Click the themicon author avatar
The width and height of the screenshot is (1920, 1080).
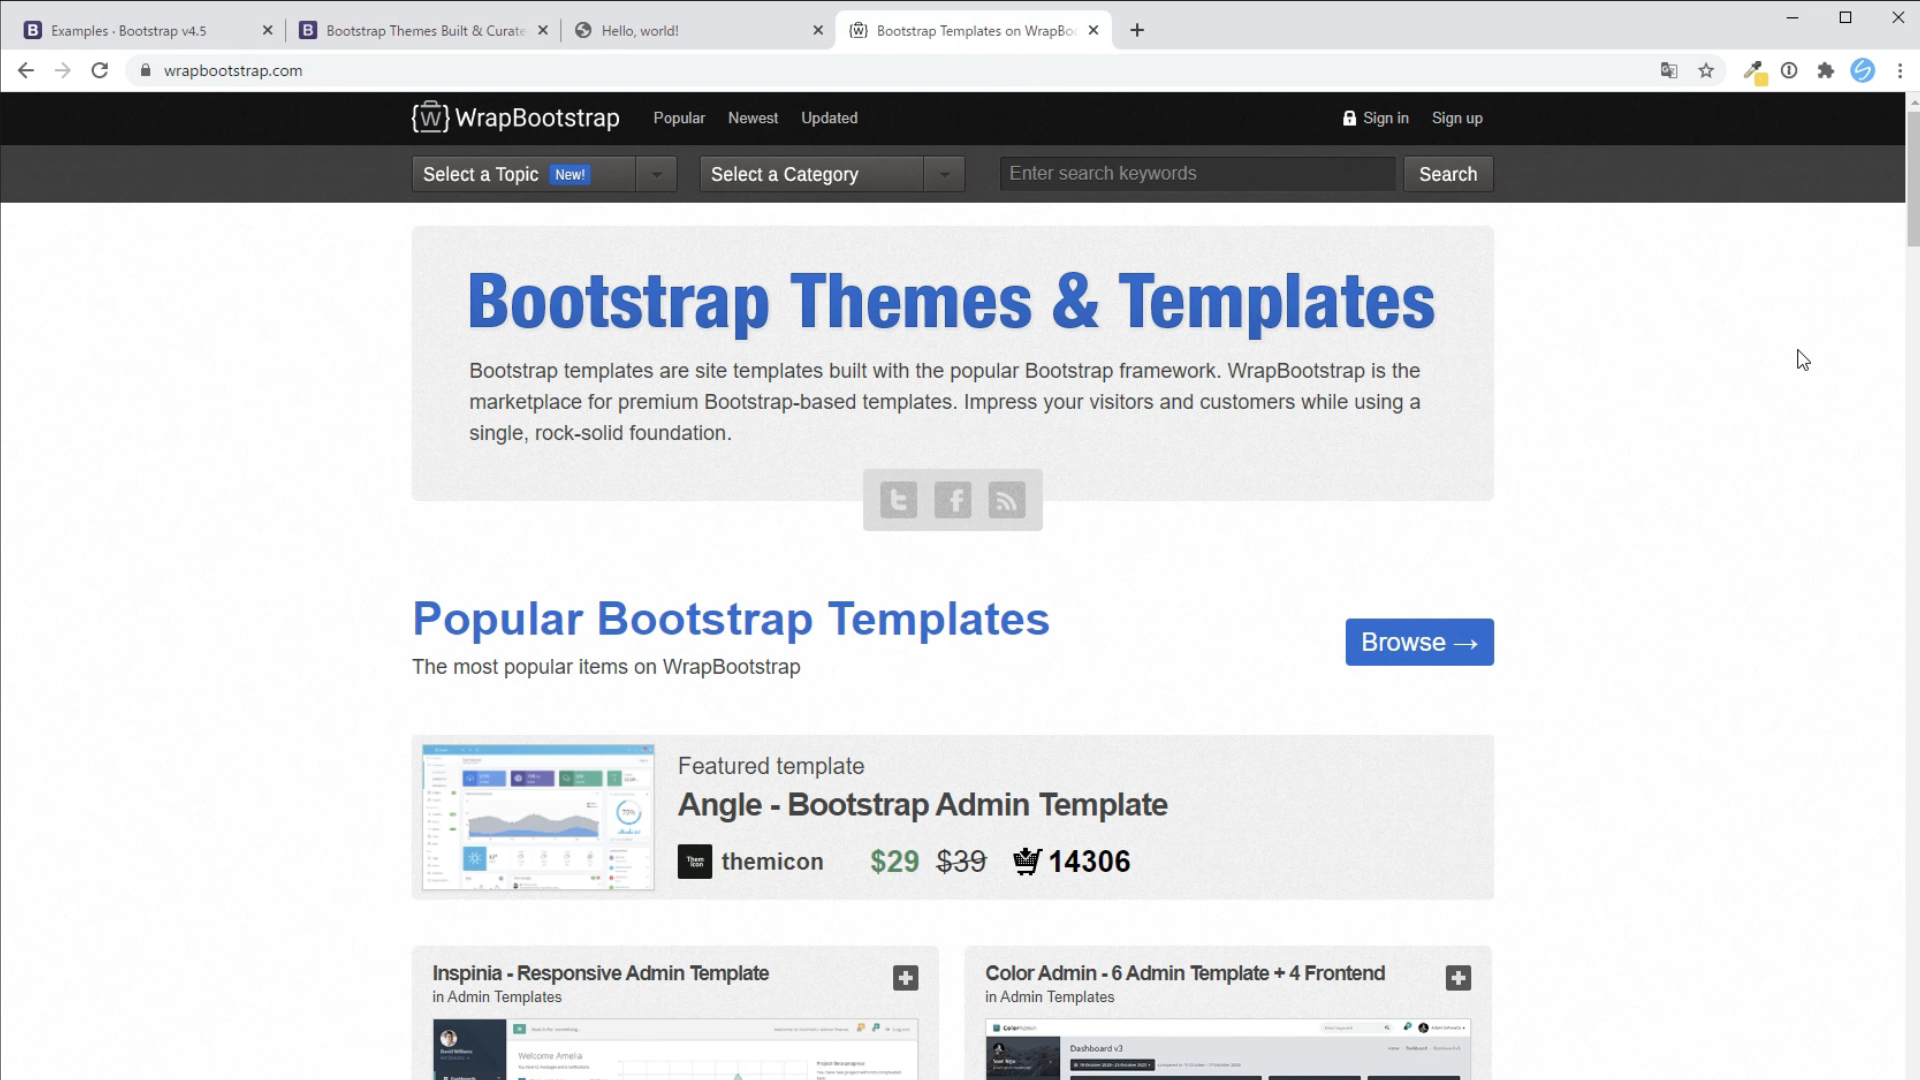(695, 861)
